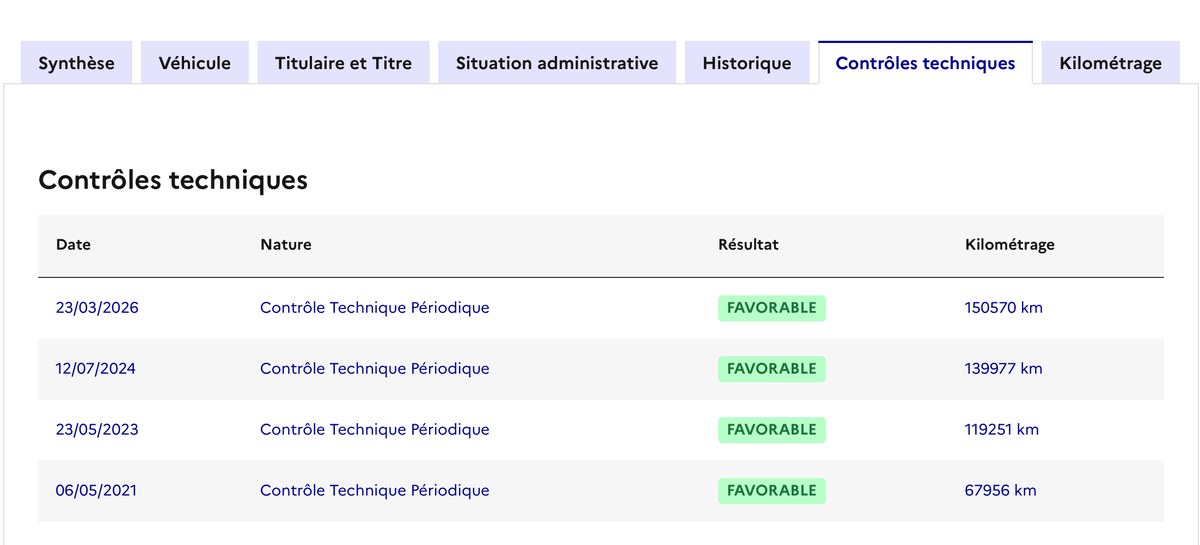Switch to the Véhicule tab
1200x545 pixels.
coord(194,63)
